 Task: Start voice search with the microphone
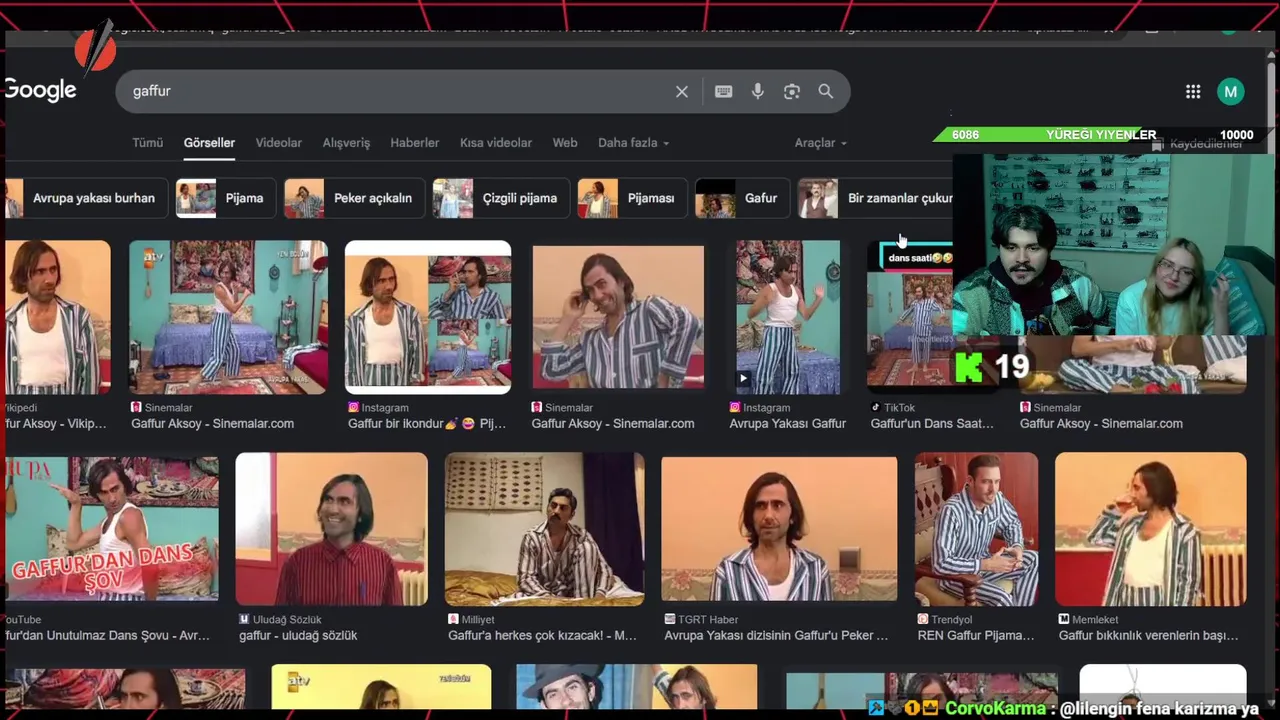click(758, 92)
